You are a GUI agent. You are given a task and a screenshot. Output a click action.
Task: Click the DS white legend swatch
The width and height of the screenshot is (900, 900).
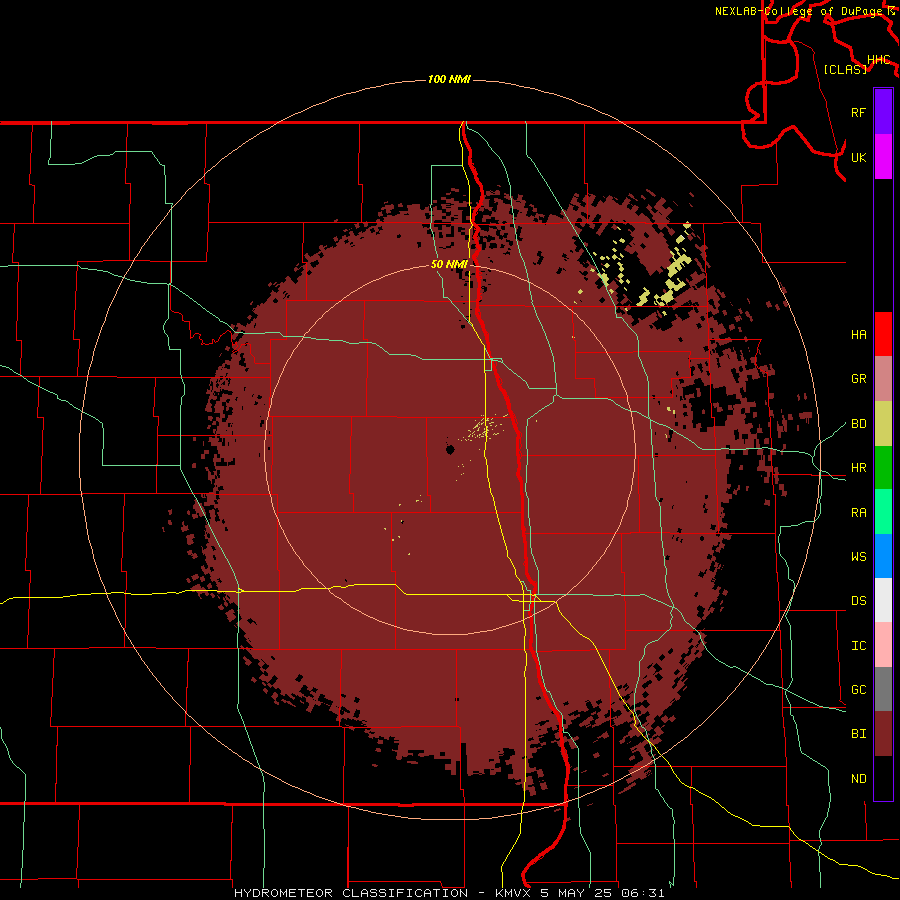pos(883,600)
